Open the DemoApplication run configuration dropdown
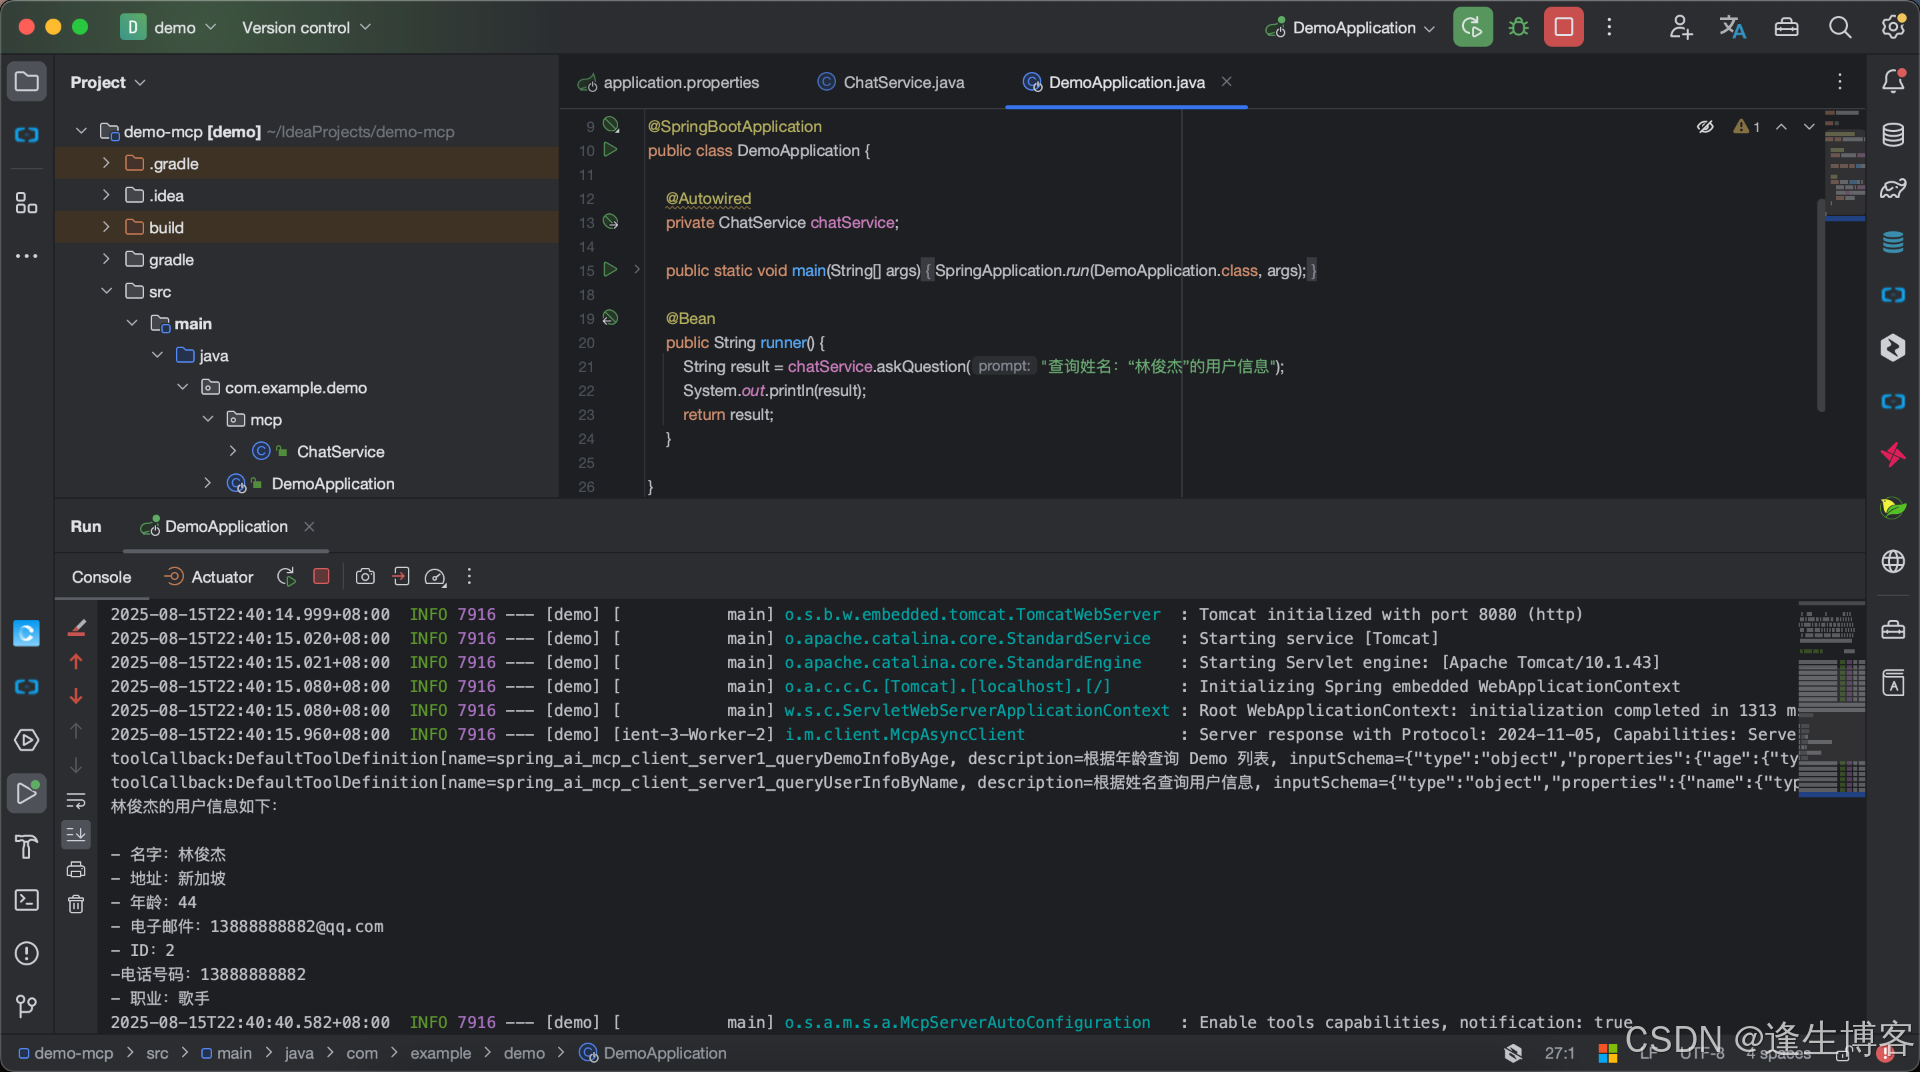The image size is (1920, 1072). [1350, 27]
